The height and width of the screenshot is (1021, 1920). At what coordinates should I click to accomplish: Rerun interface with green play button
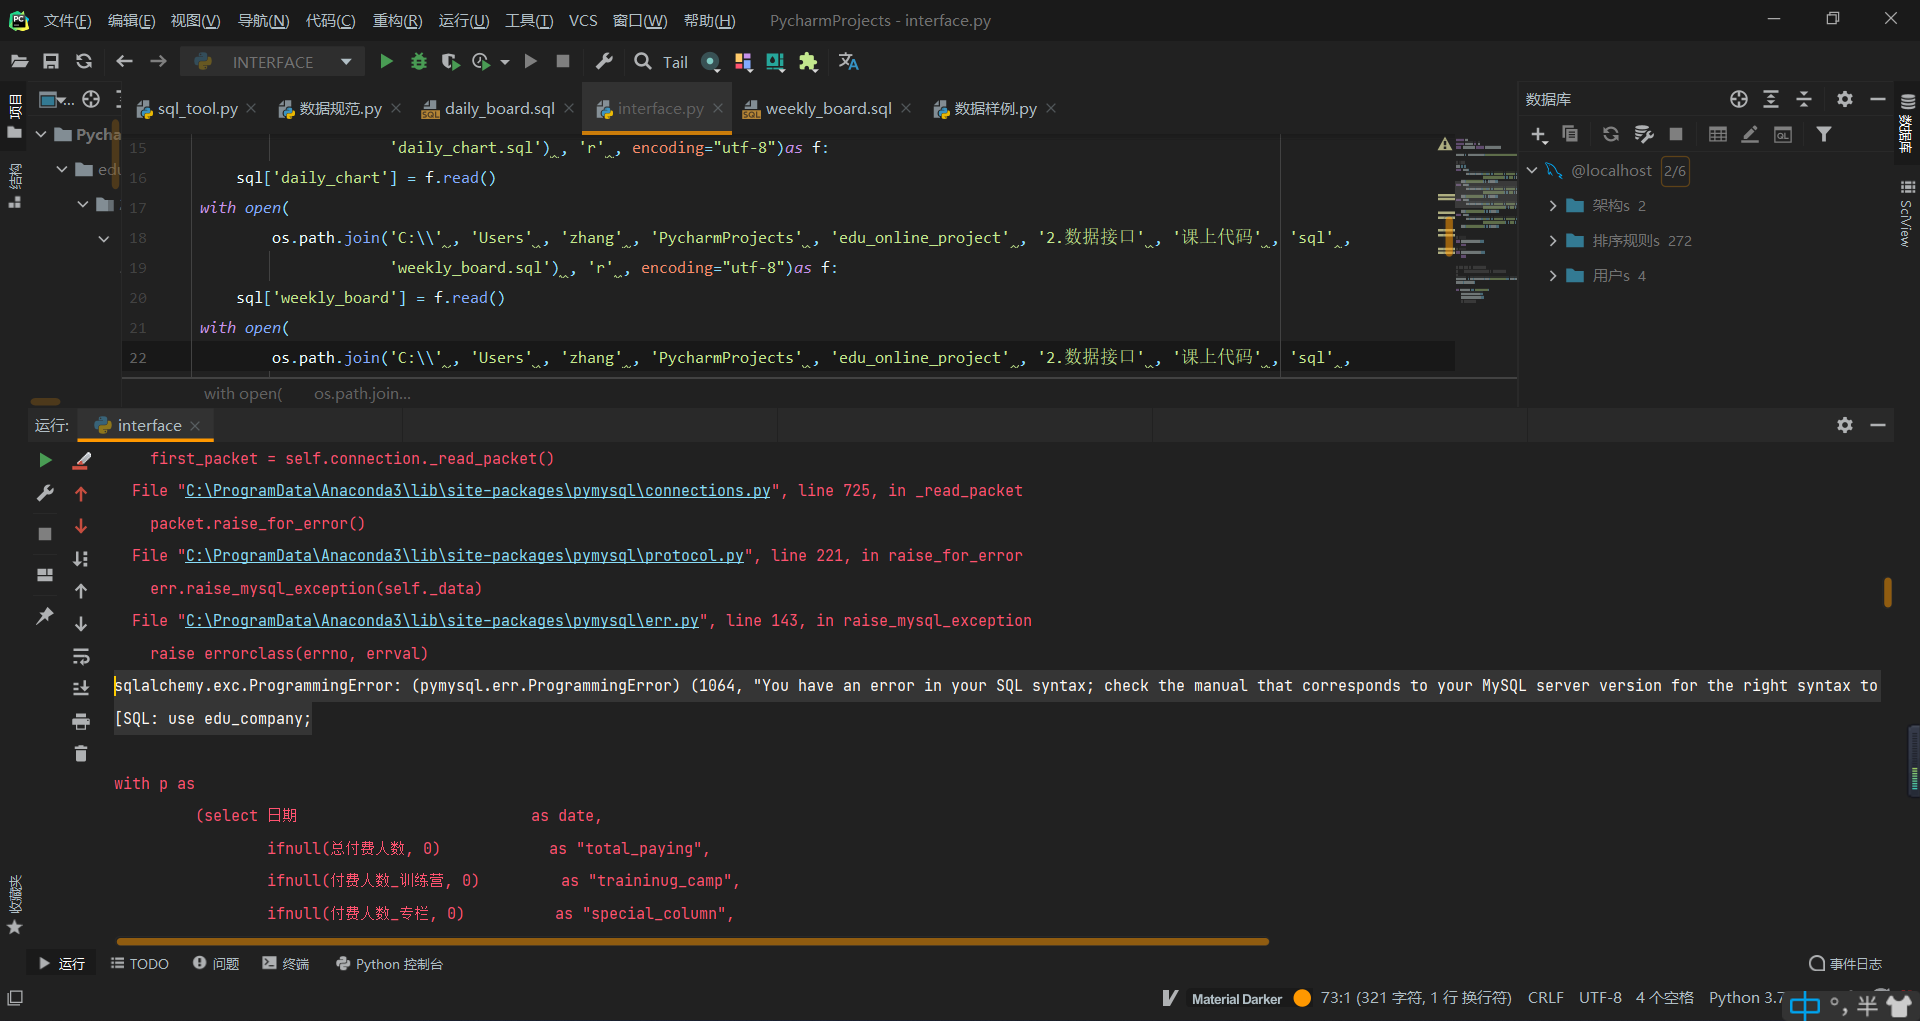(45, 460)
